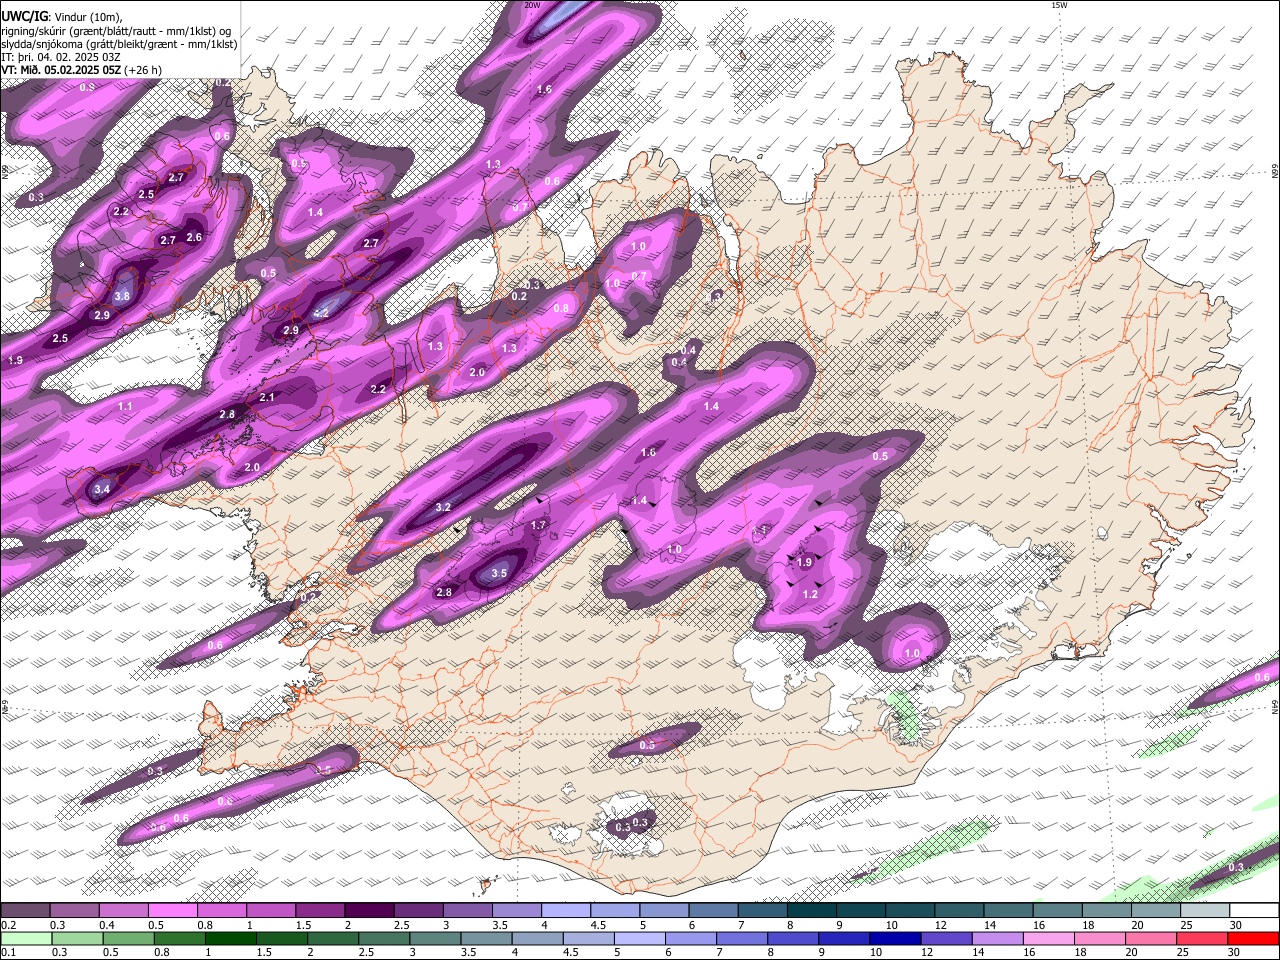This screenshot has width=1280, height=960.
Task: Pick the lower legend swatch between 1 and 1.5
Action: coord(231,938)
